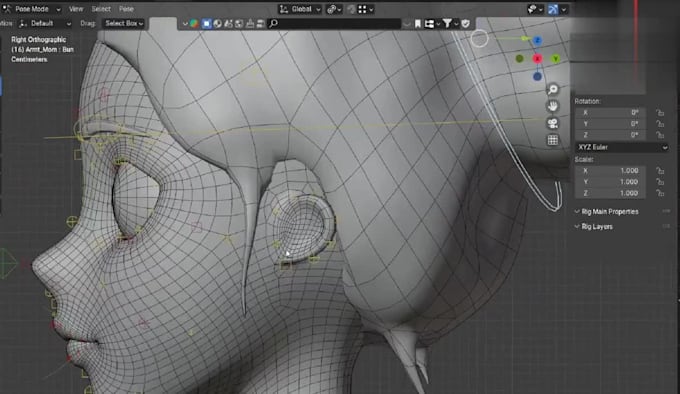Click the bookmark icon
This screenshot has height=394, width=680.
click(418, 23)
